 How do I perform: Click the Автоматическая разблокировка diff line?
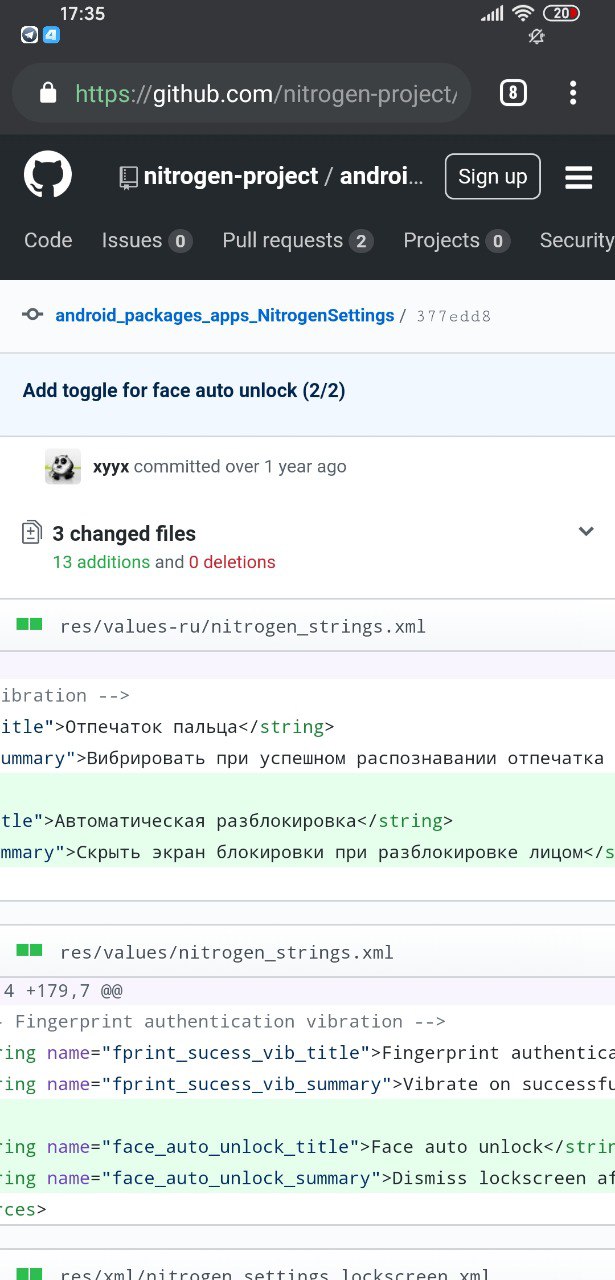click(x=307, y=821)
